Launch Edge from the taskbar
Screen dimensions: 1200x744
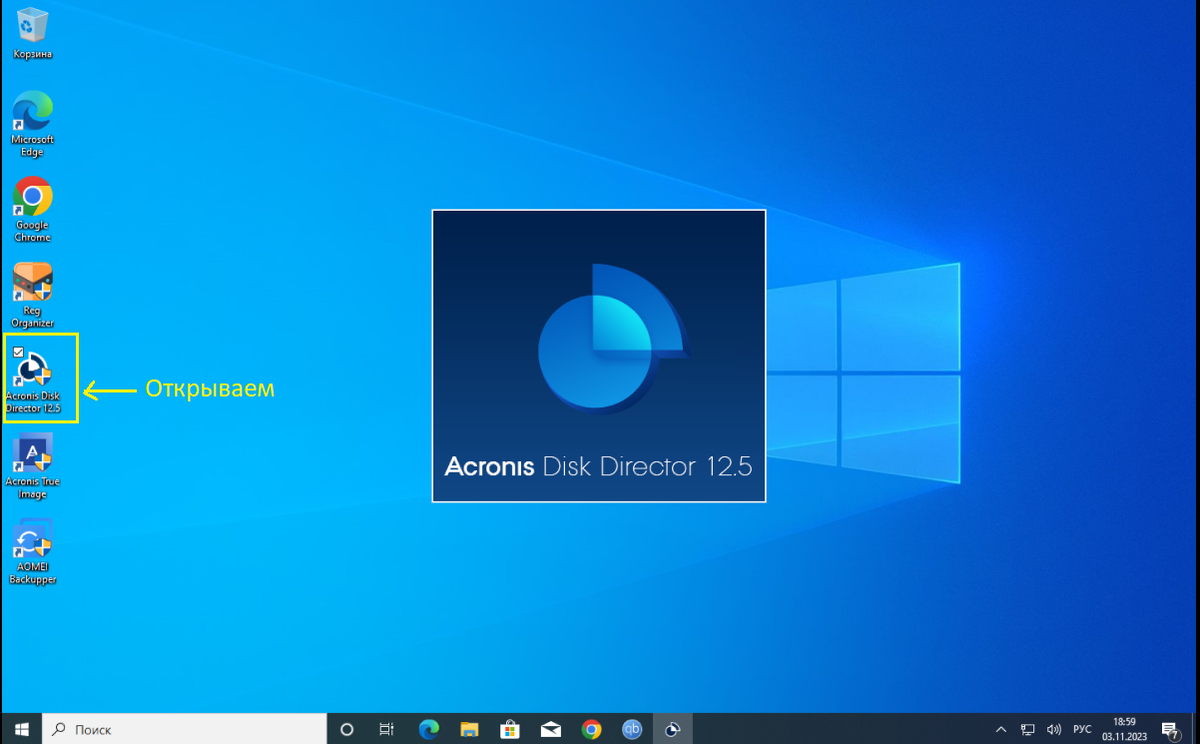[x=429, y=729]
